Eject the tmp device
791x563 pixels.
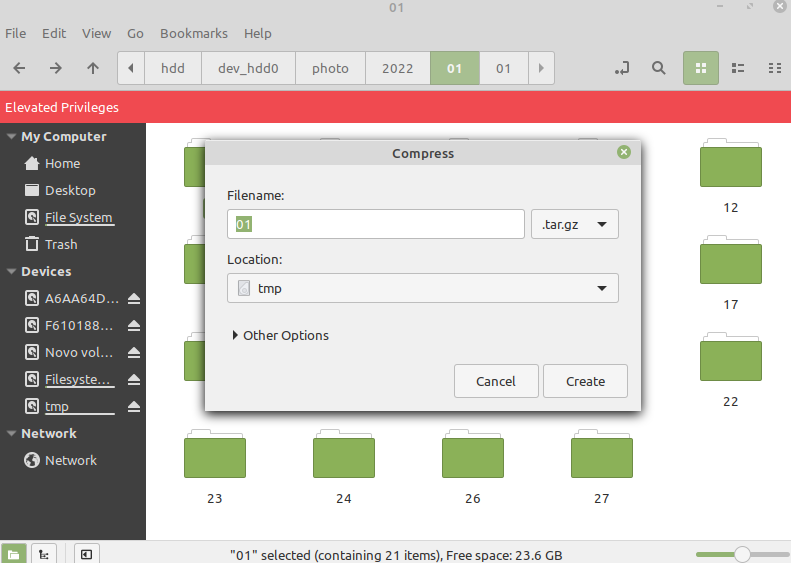[134, 407]
